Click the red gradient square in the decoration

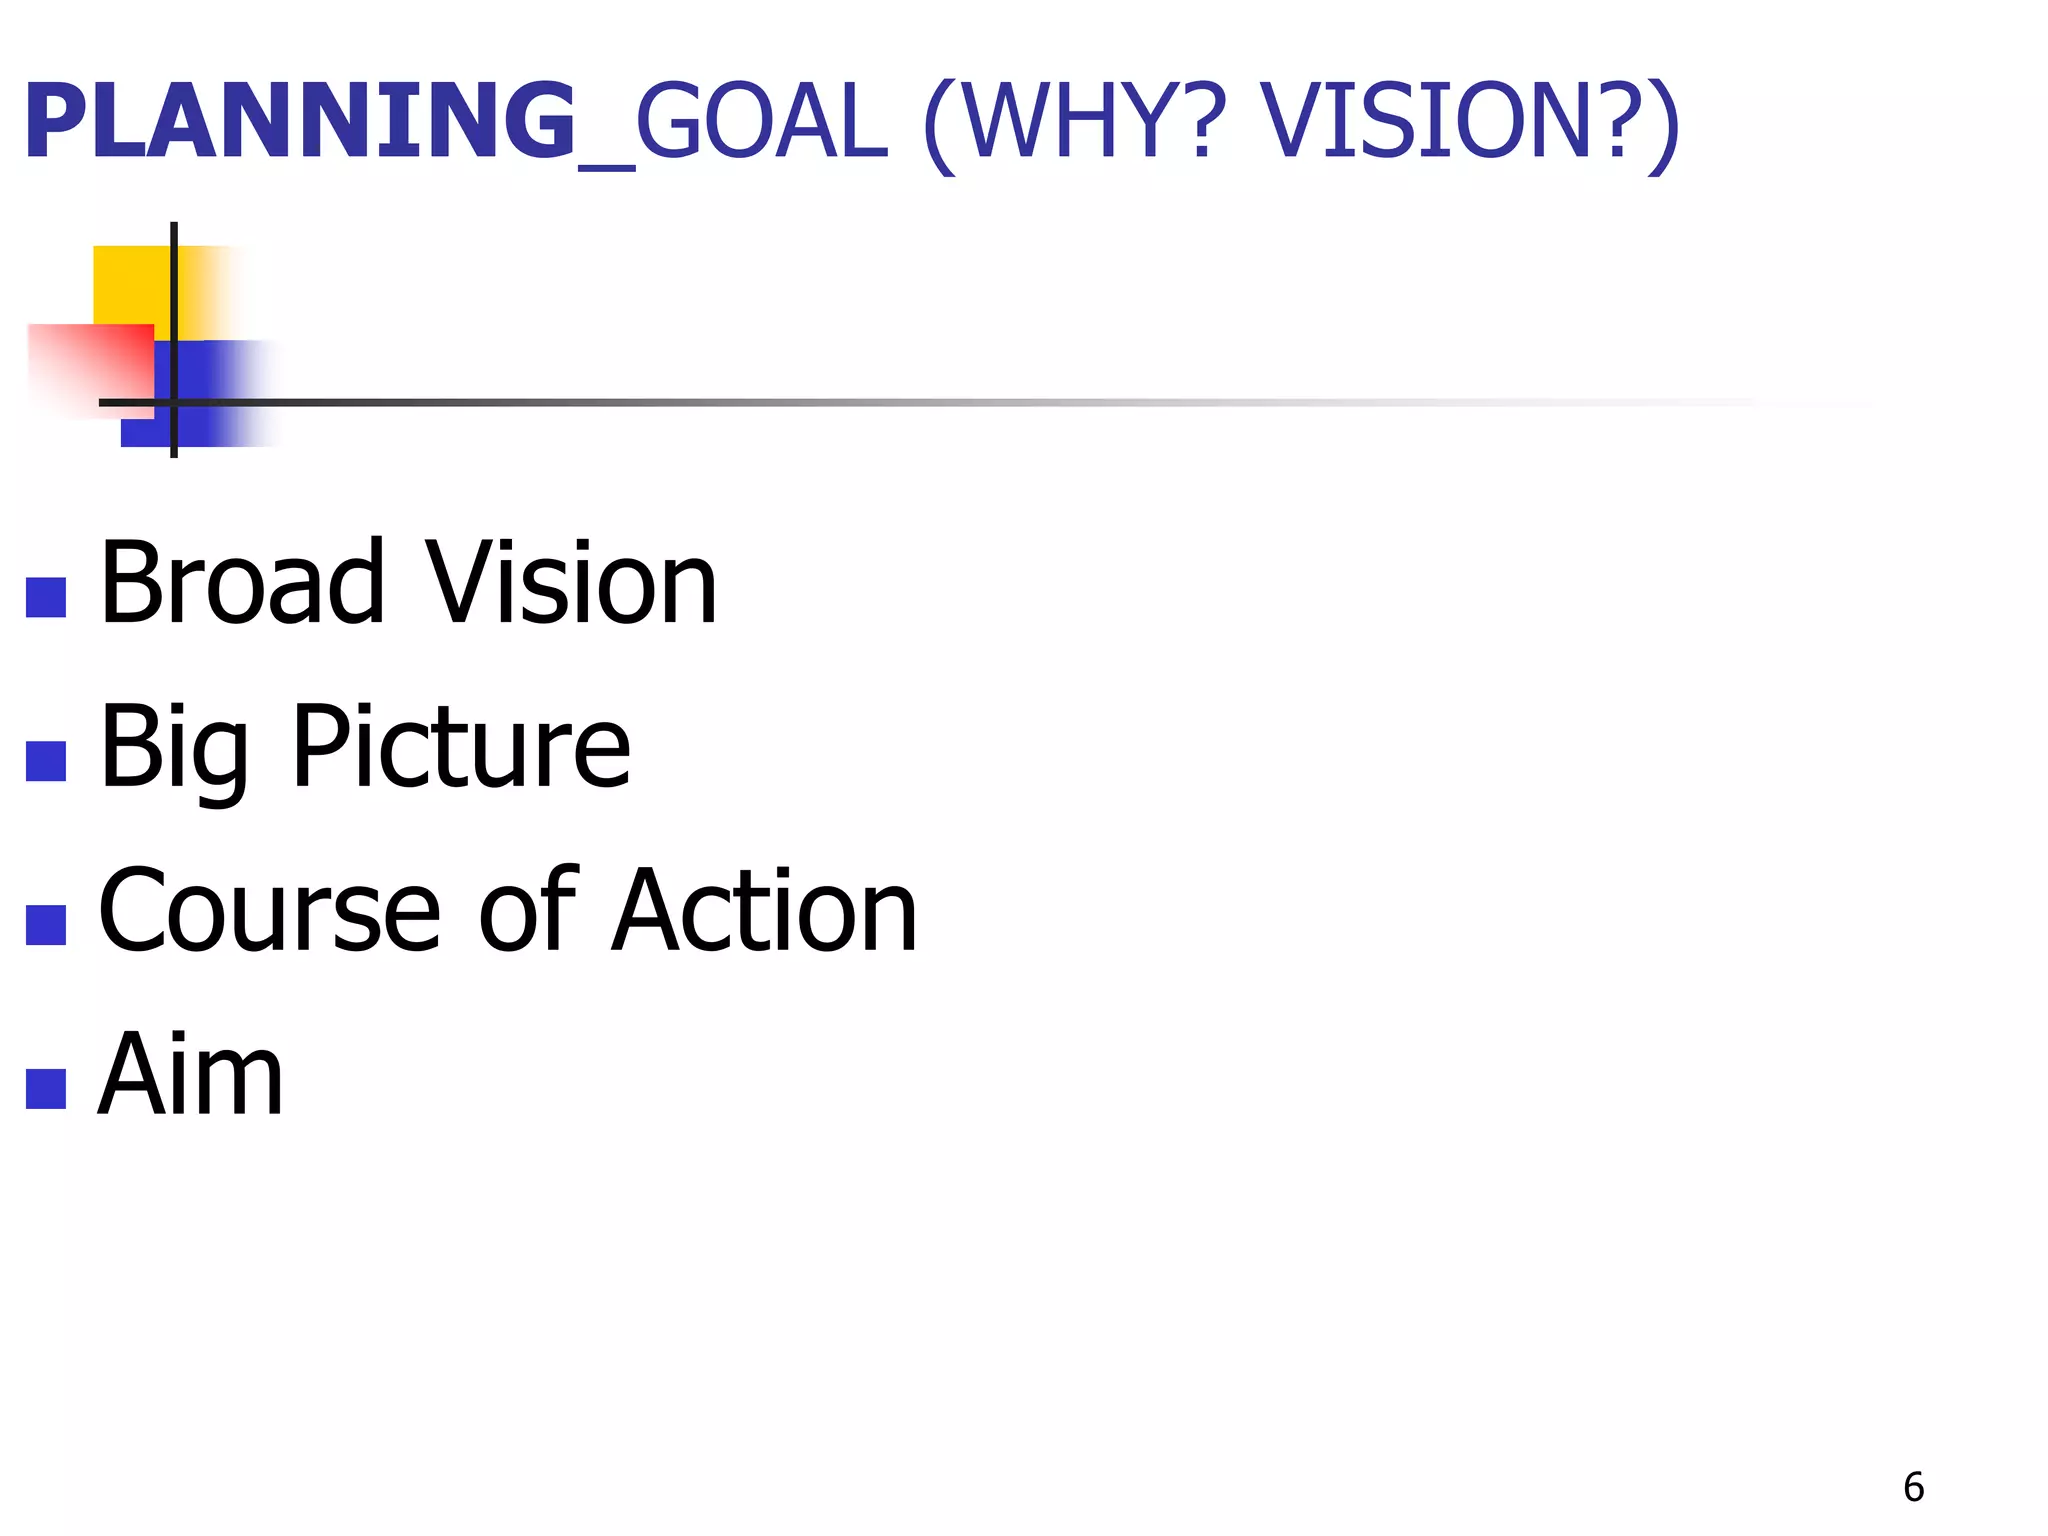pos(88,364)
